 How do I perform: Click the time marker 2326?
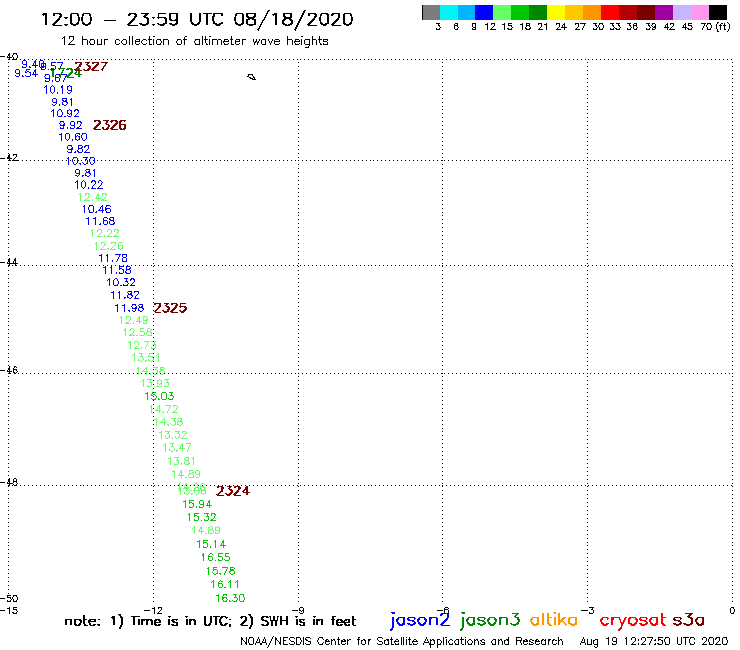(109, 125)
